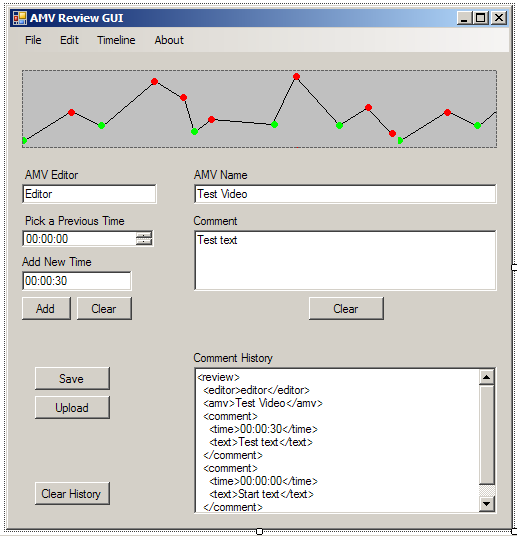Click the Save button
The image size is (517, 536).
[72, 378]
